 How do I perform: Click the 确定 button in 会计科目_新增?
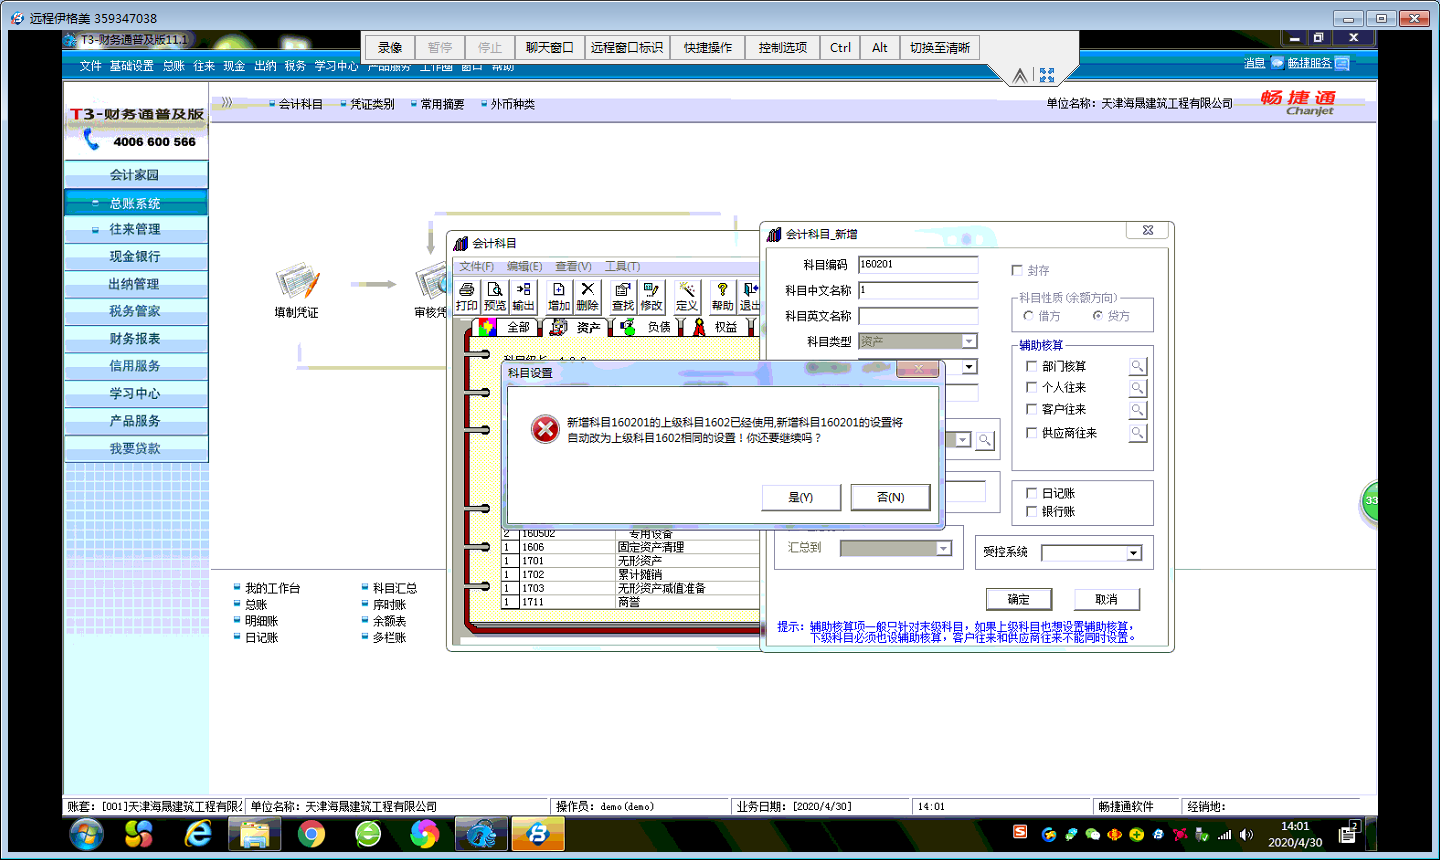(1019, 599)
